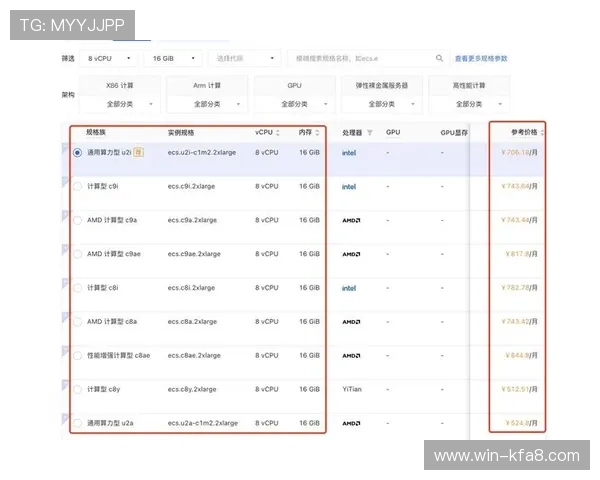Image resolution: width=600 pixels, height=480 pixels.
Task: Click ecs.c8ae.2xlarge spec name
Action: (194, 355)
